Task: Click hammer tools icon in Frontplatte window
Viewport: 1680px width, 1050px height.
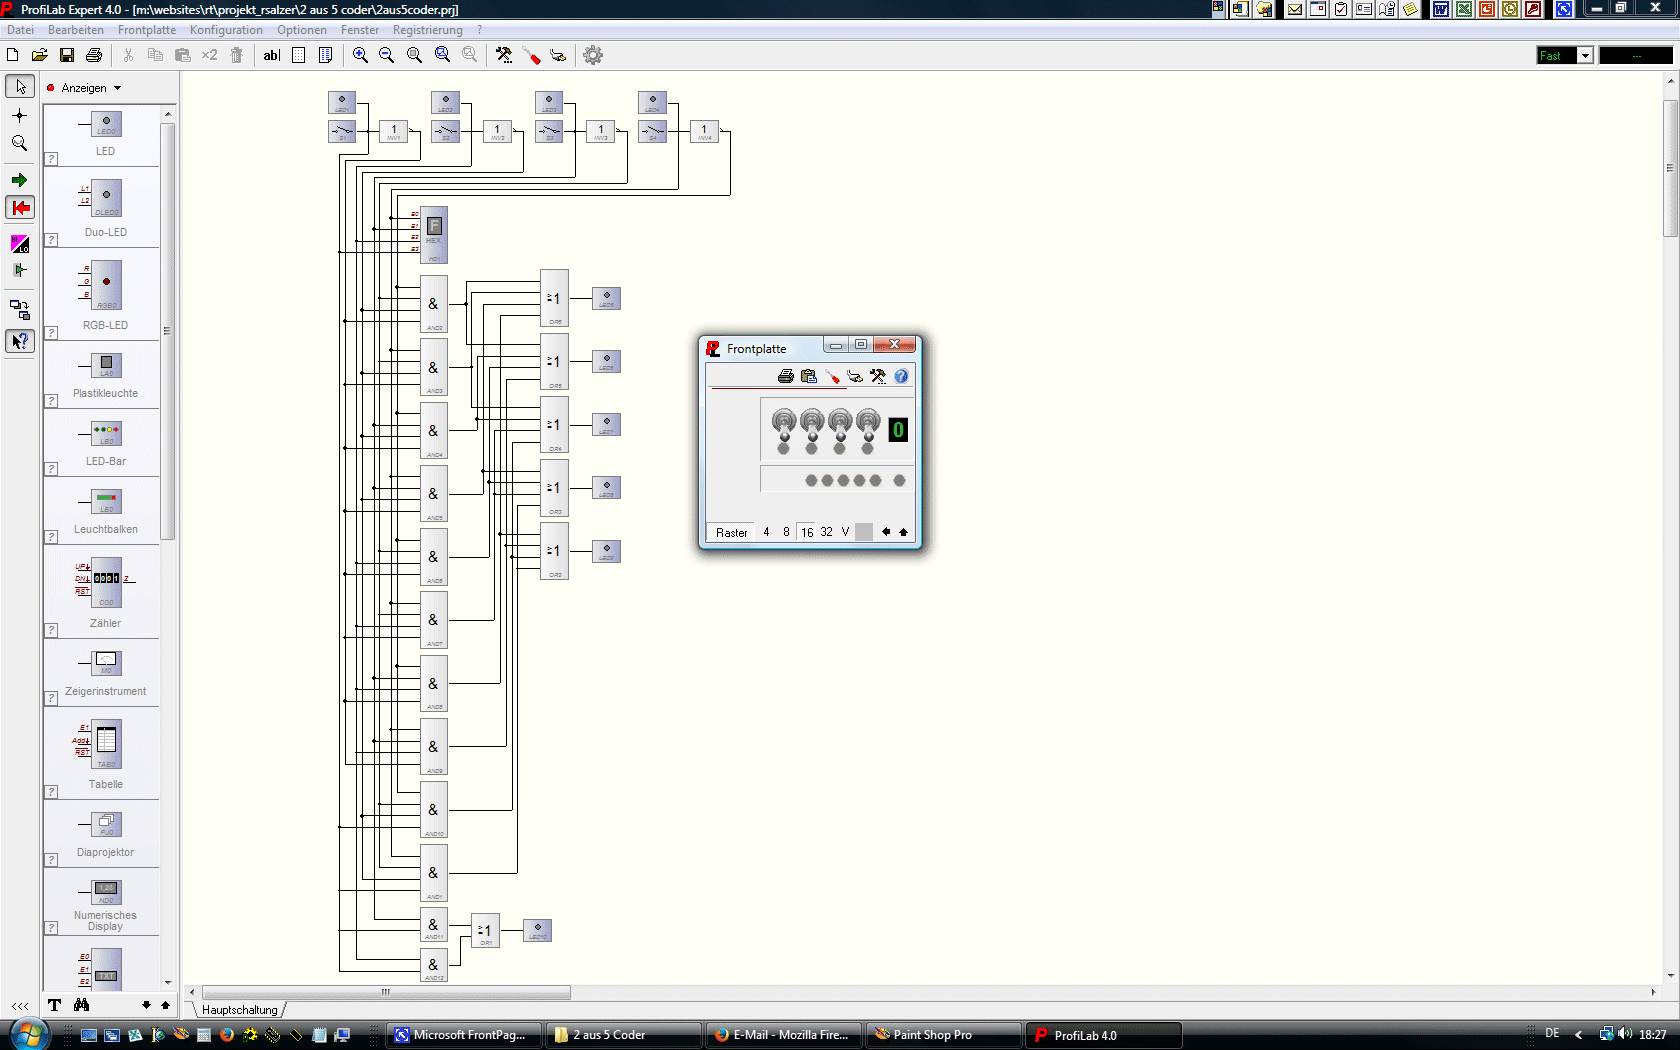Action: 878,376
